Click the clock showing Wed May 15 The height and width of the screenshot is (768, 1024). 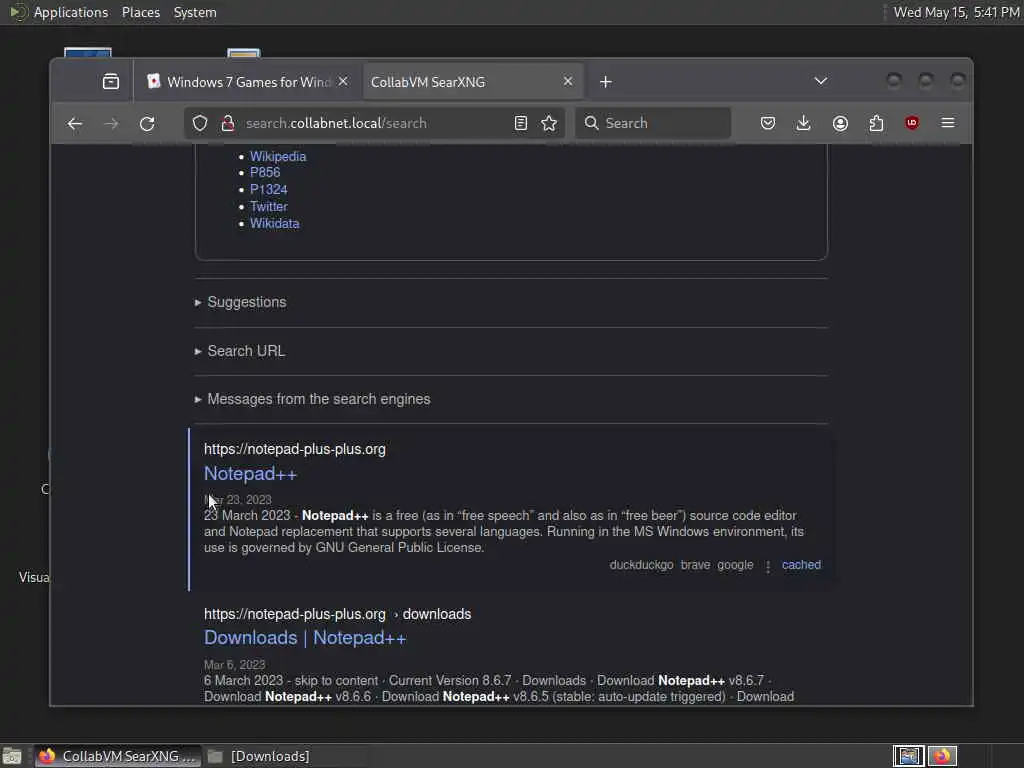pos(956,12)
